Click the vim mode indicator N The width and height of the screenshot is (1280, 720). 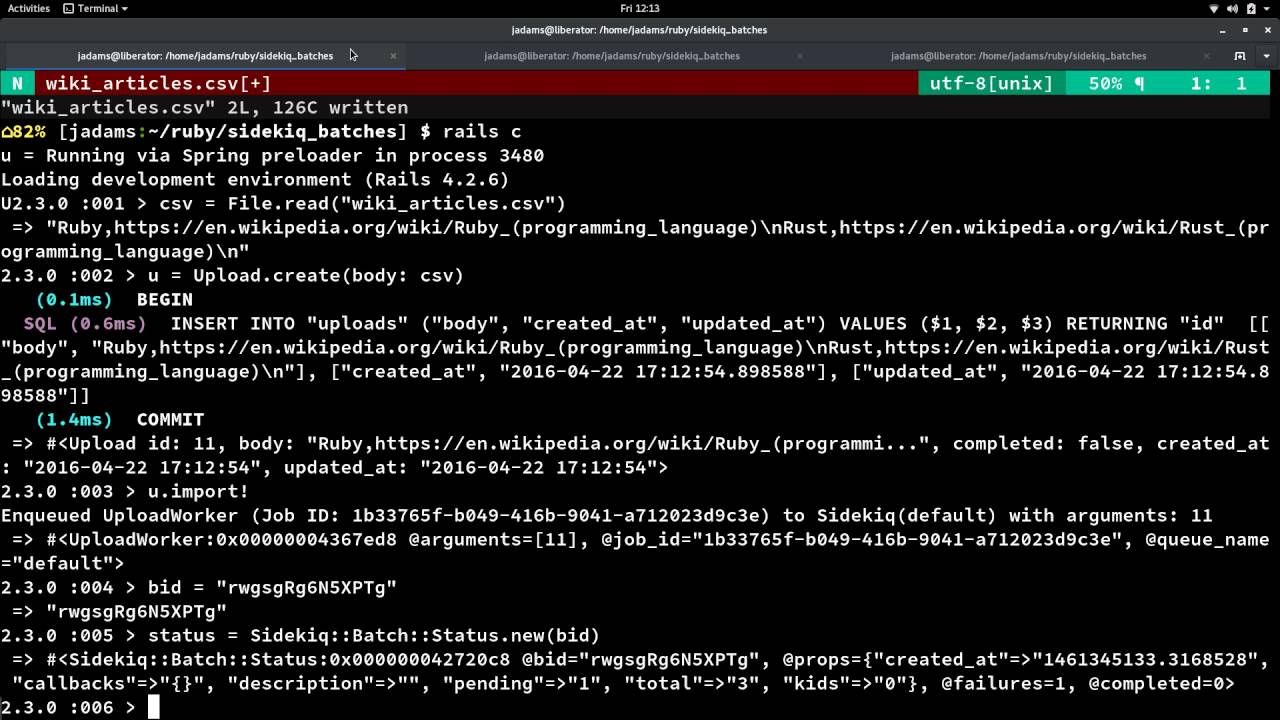(17, 84)
